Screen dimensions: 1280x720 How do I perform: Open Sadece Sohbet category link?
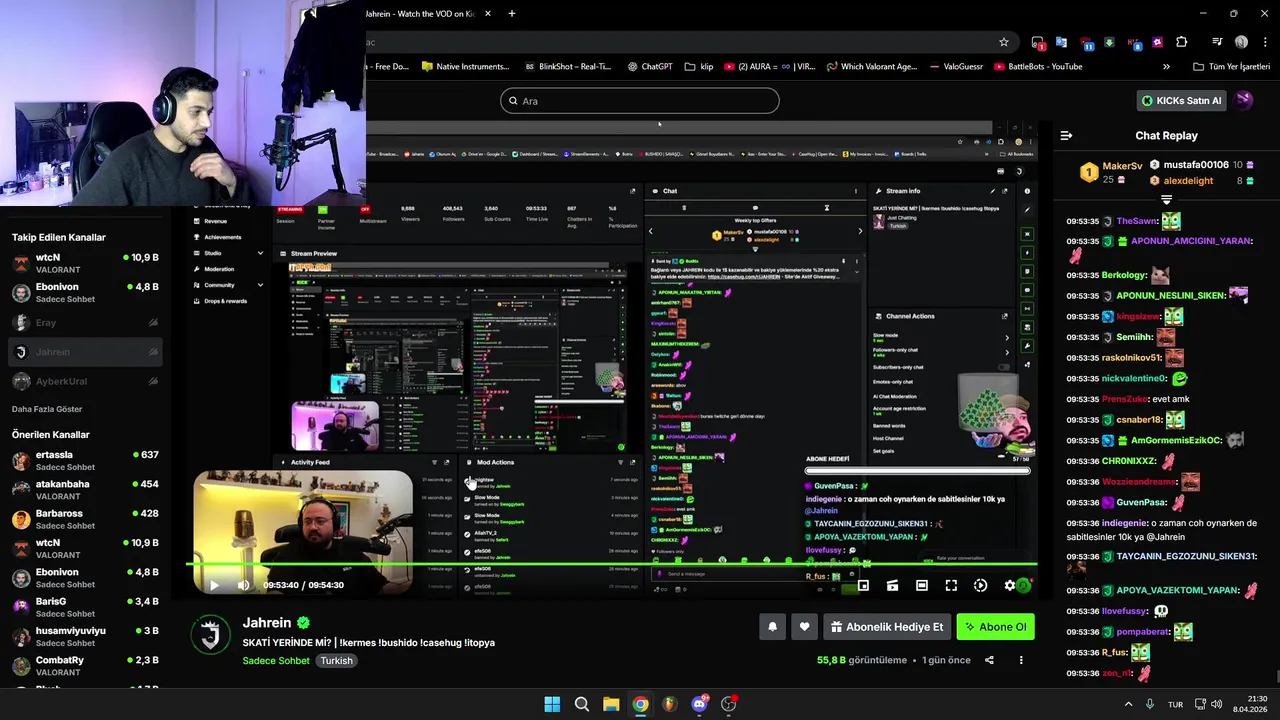tap(276, 660)
